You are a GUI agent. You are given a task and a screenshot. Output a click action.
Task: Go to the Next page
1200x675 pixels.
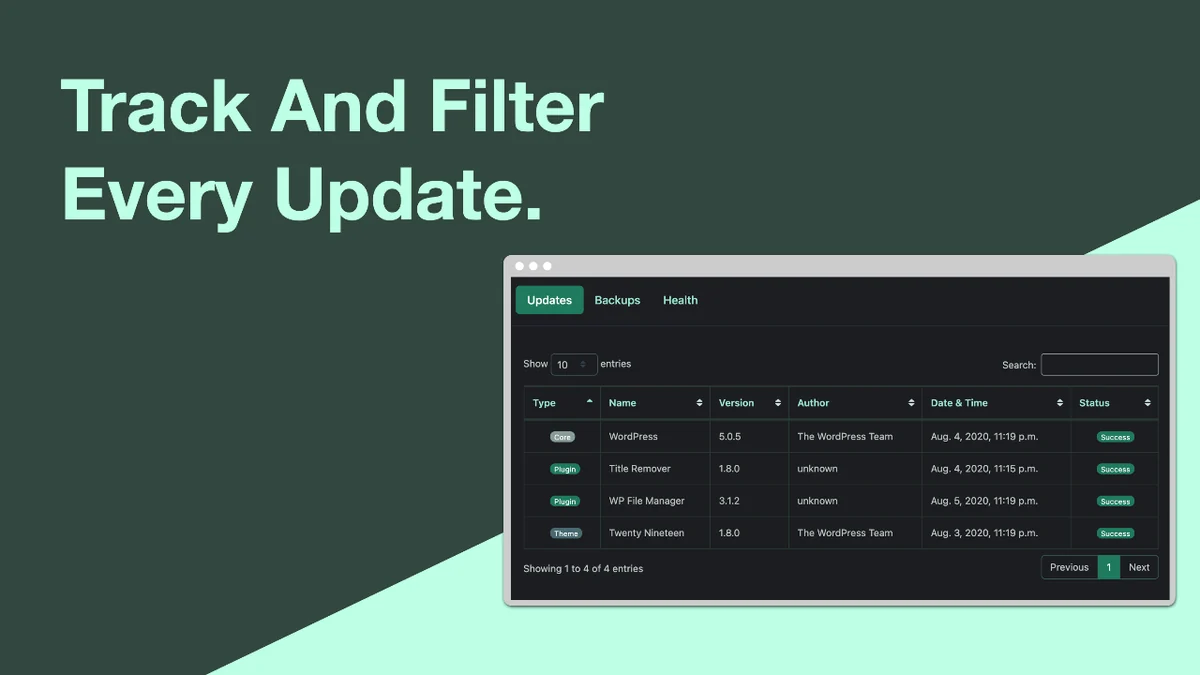tap(1139, 567)
